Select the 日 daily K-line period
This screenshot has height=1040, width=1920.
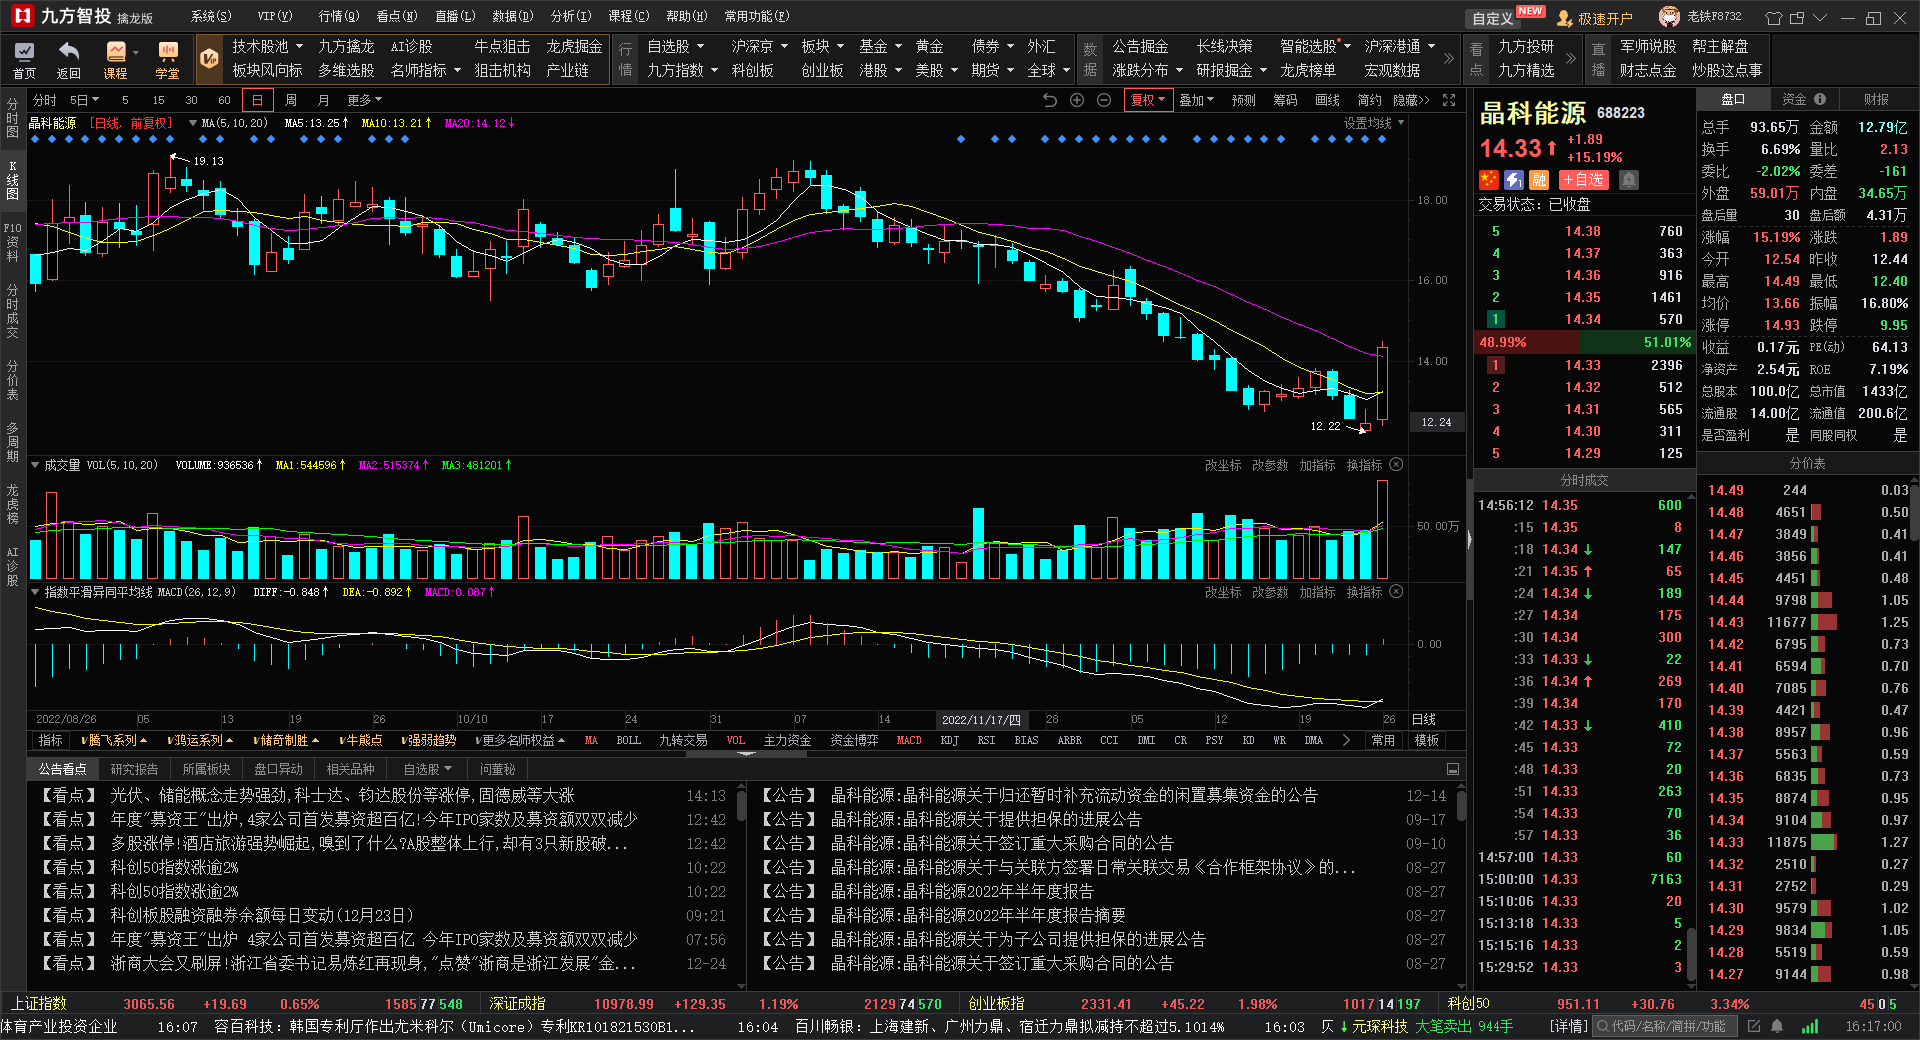258,100
